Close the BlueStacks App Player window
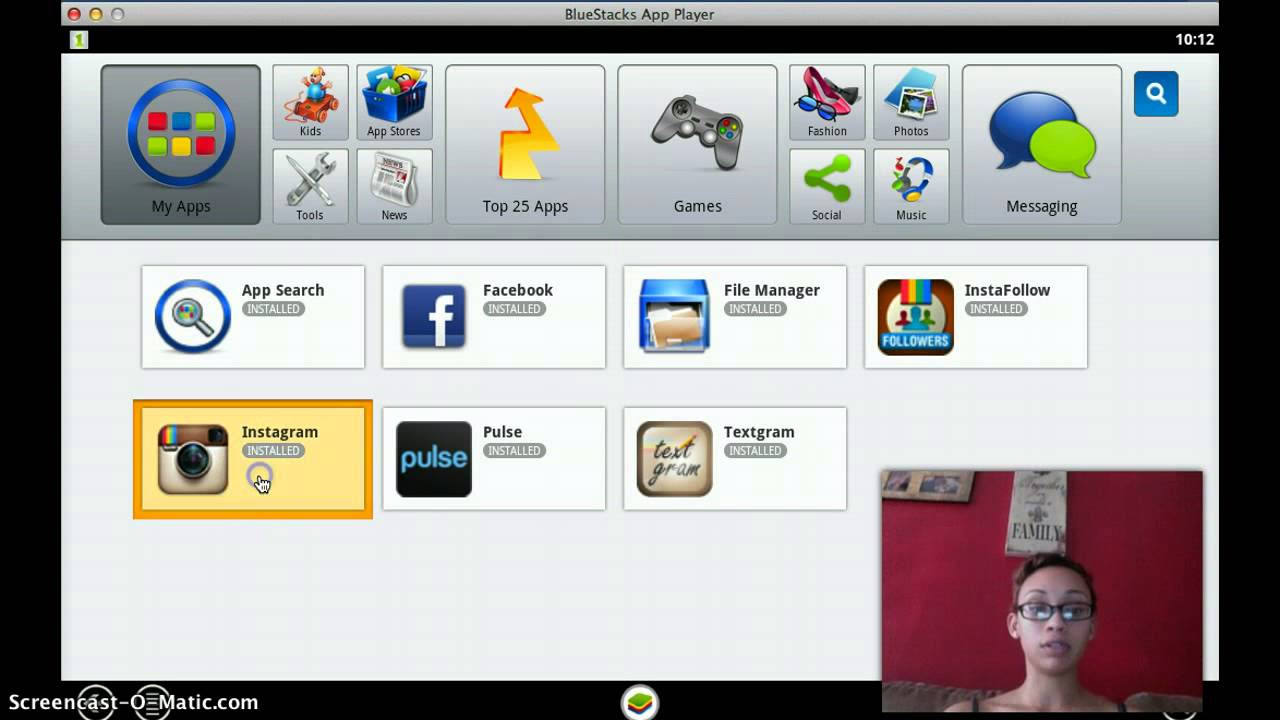 click(74, 14)
